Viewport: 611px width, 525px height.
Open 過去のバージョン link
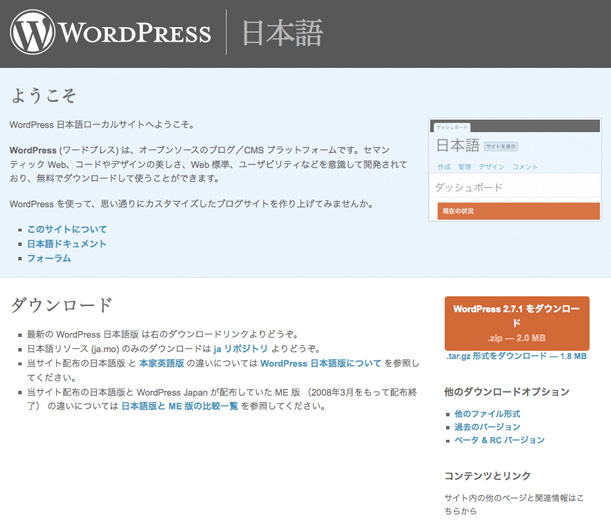(x=487, y=427)
